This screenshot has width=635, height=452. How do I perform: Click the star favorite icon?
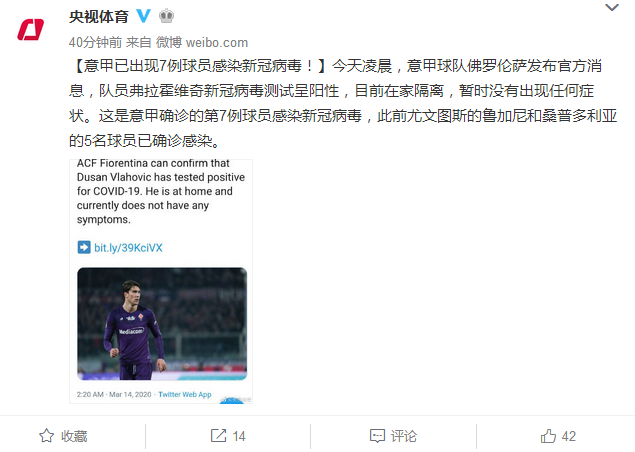click(47, 436)
